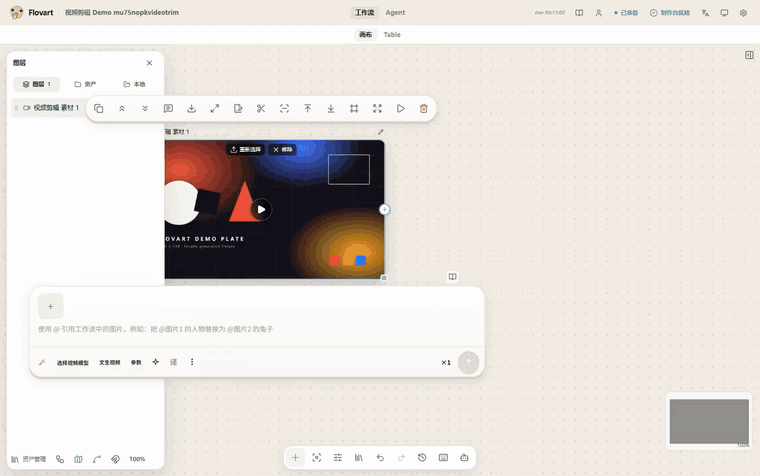Viewport: 760px width, 476px height.
Task: Click the download tray icon in floating toolbar
Action: 191,109
